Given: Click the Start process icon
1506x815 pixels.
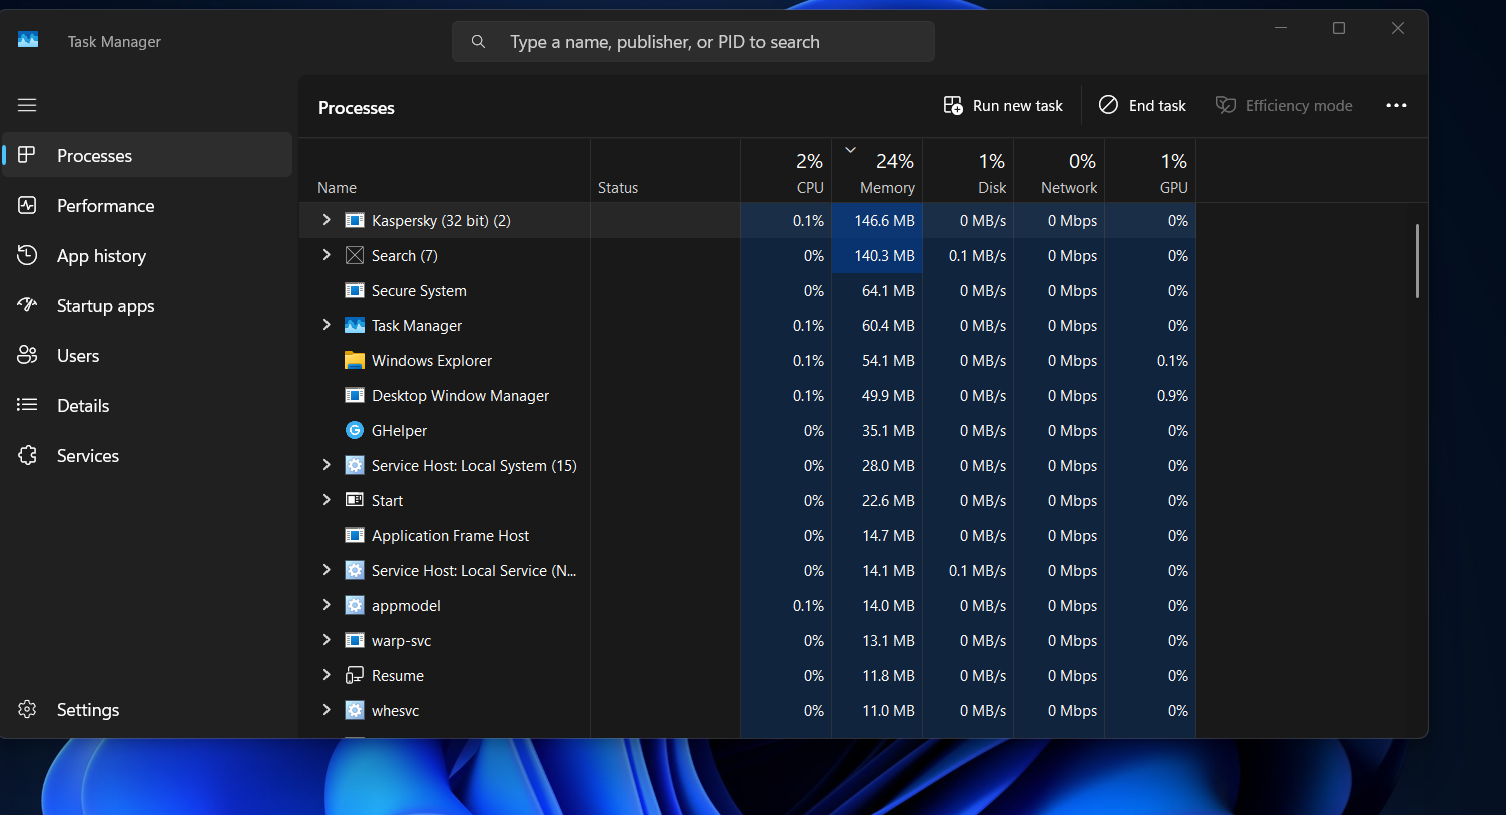Looking at the screenshot, I should 354,500.
